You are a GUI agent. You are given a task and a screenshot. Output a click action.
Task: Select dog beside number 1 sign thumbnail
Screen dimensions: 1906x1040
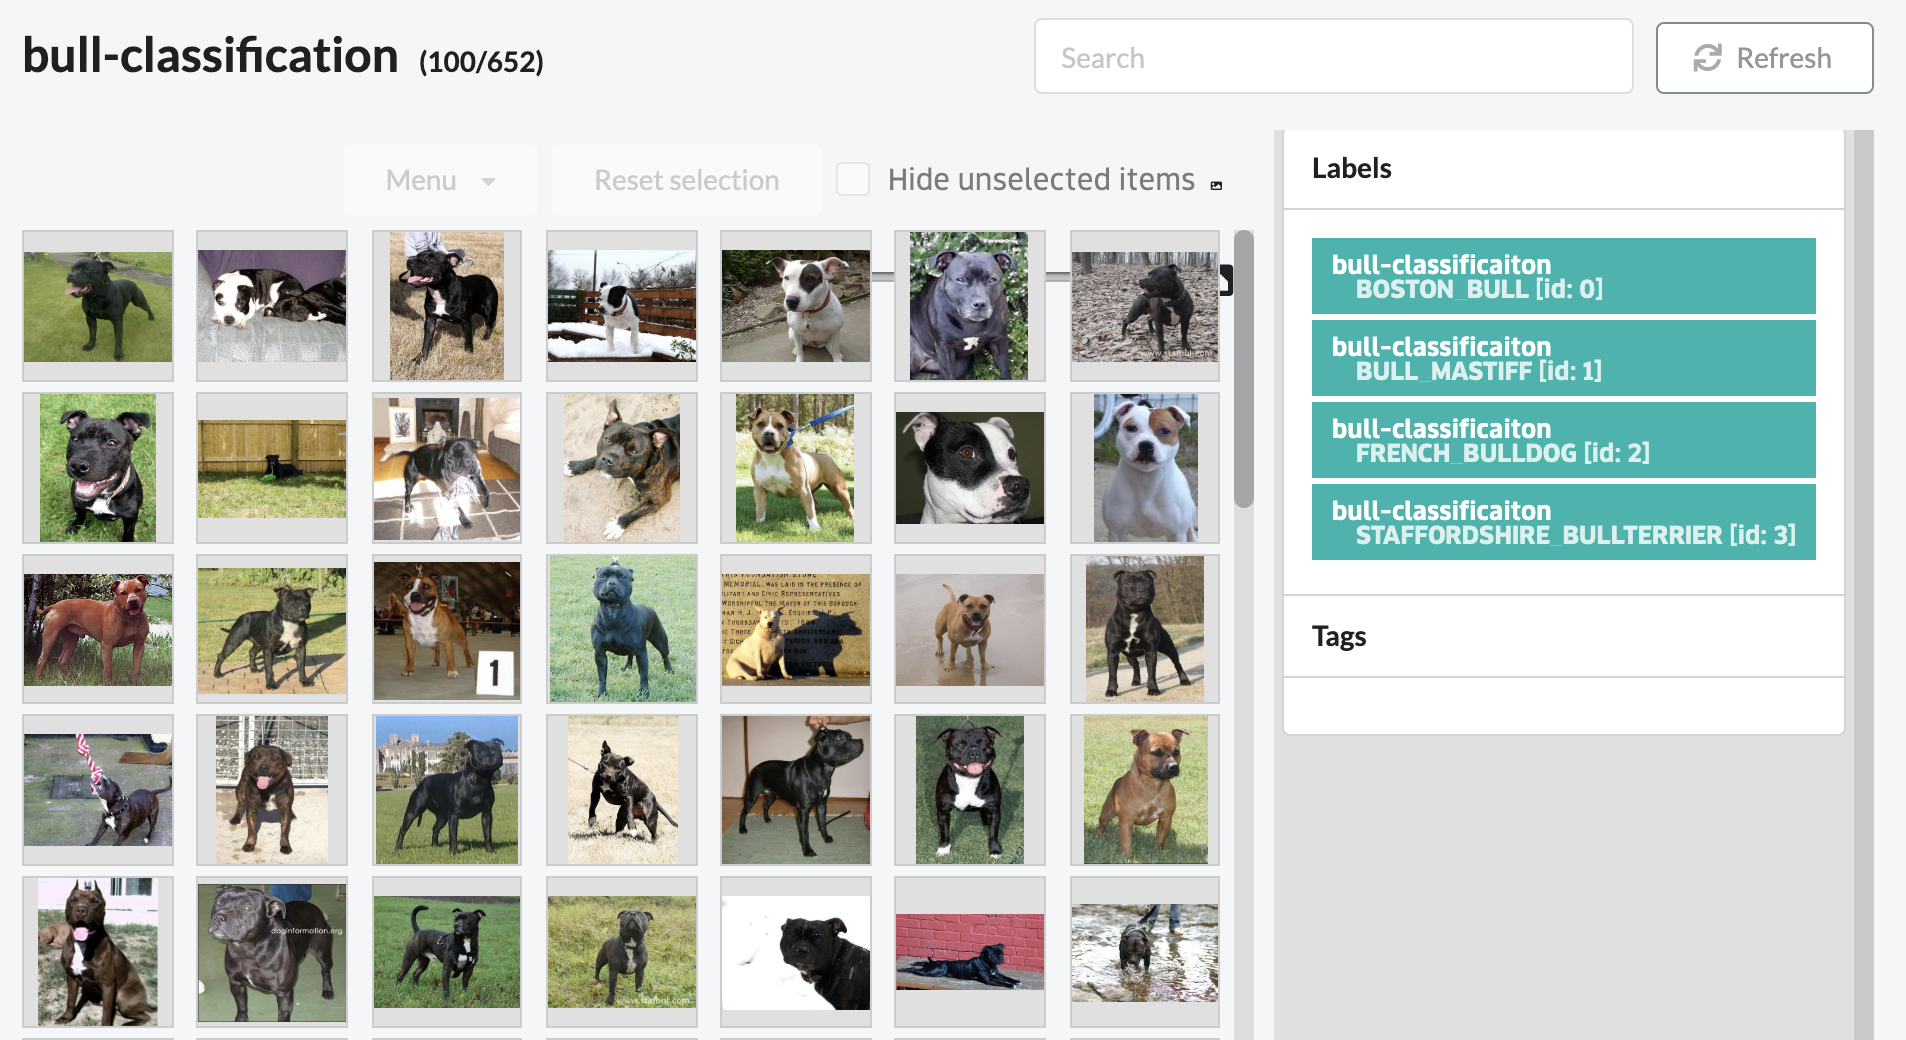click(x=447, y=629)
